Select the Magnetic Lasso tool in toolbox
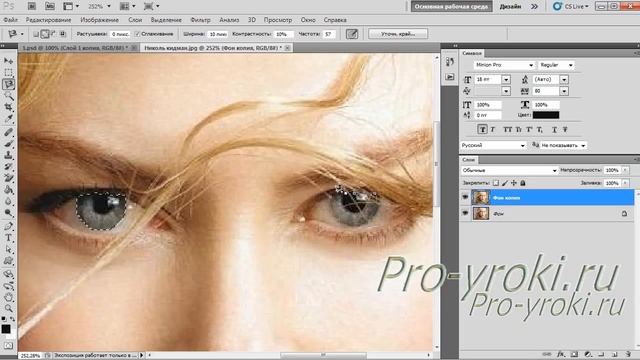The height and width of the screenshot is (360, 640). point(8,84)
